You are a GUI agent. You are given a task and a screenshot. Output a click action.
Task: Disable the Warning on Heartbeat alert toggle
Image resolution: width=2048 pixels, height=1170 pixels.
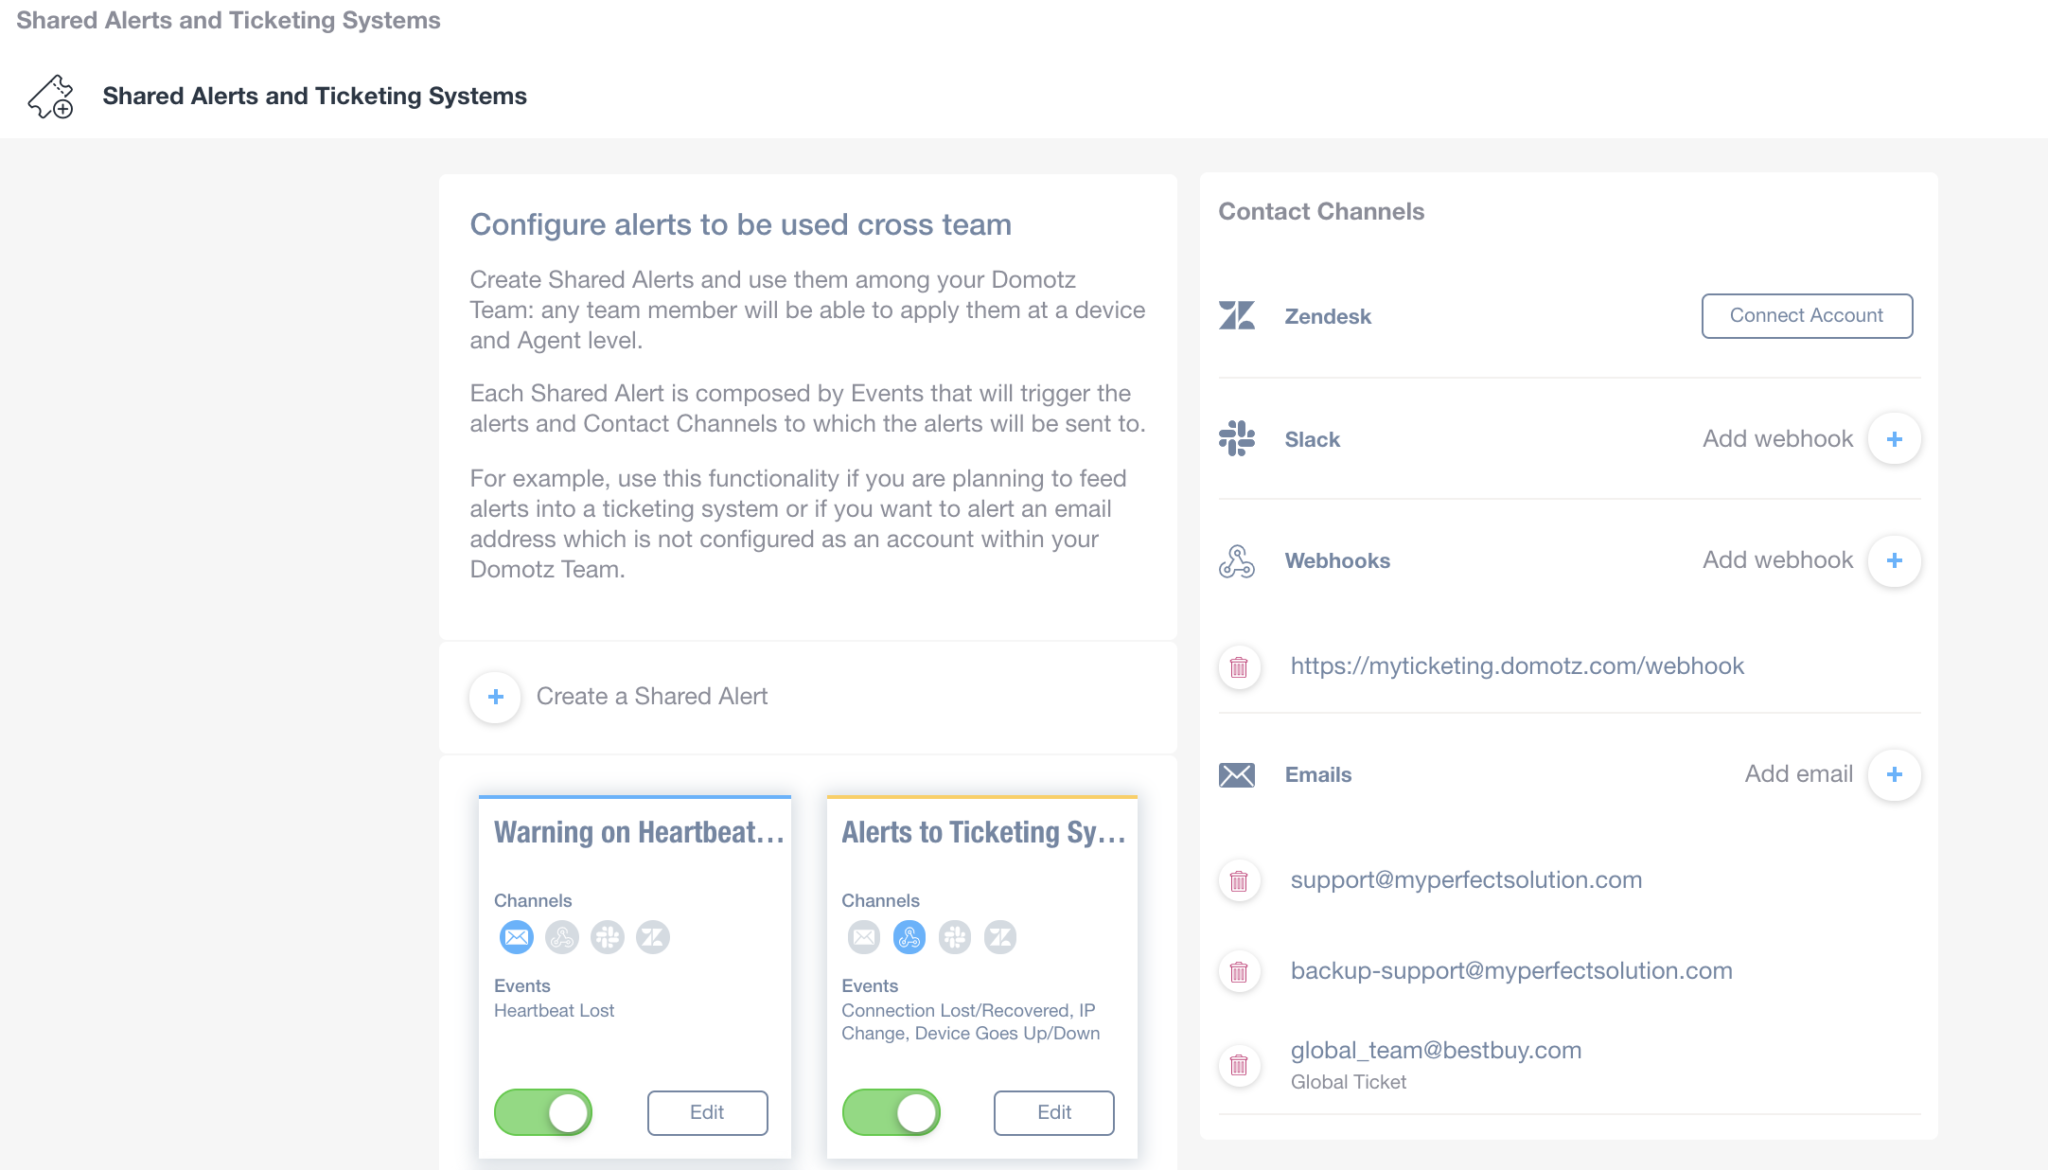[543, 1112]
